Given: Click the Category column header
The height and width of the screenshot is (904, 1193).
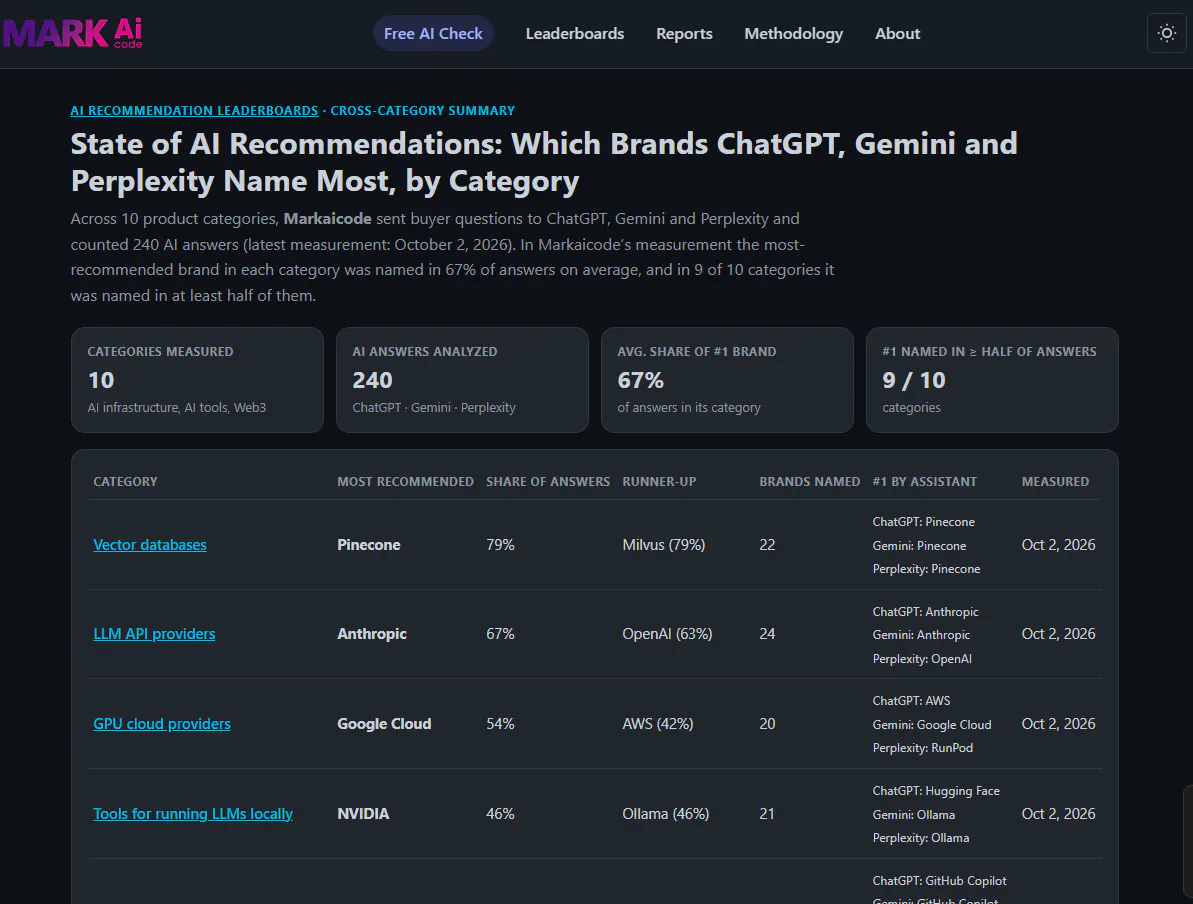Looking at the screenshot, I should tap(126, 482).
